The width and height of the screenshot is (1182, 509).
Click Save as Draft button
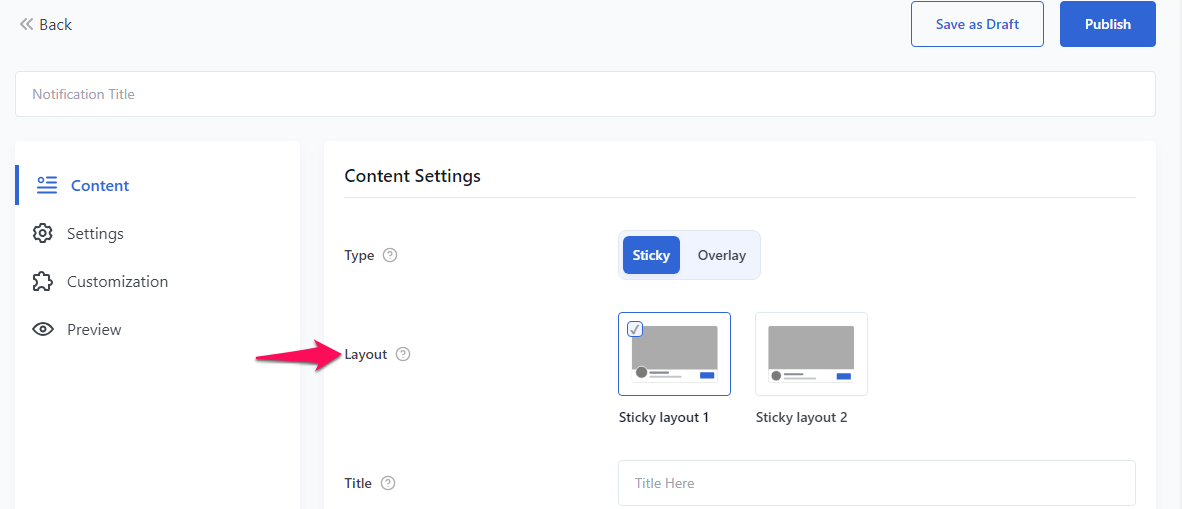pos(977,24)
